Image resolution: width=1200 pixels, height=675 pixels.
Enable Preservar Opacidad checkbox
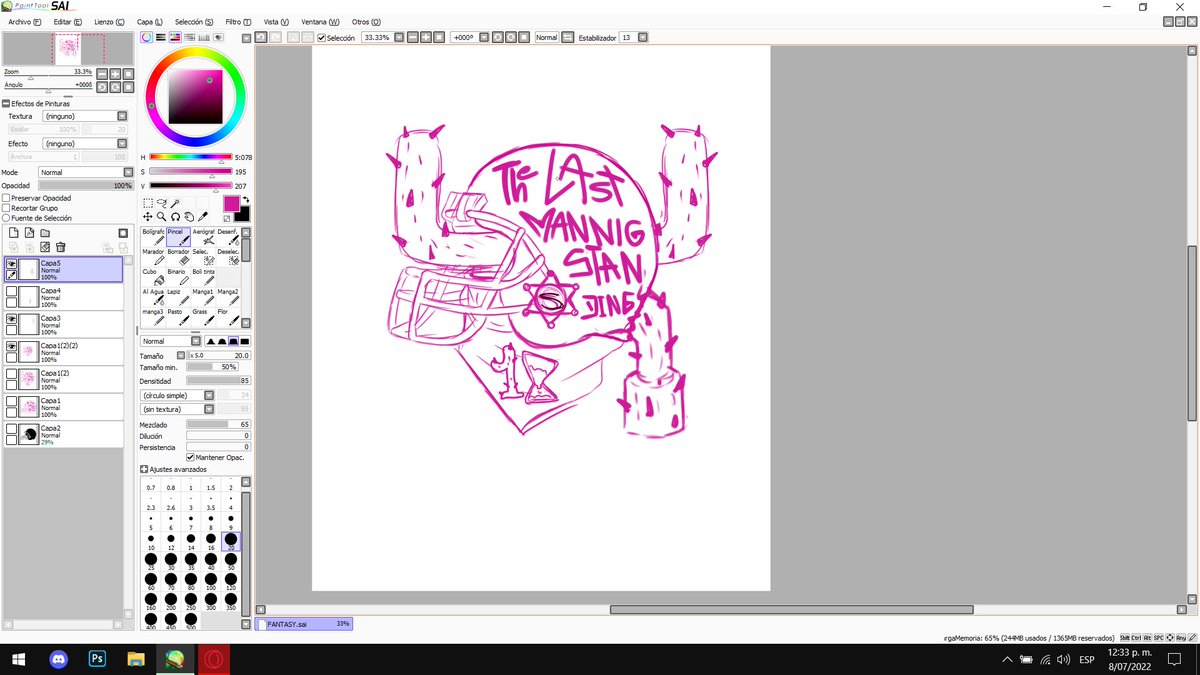(x=6, y=198)
